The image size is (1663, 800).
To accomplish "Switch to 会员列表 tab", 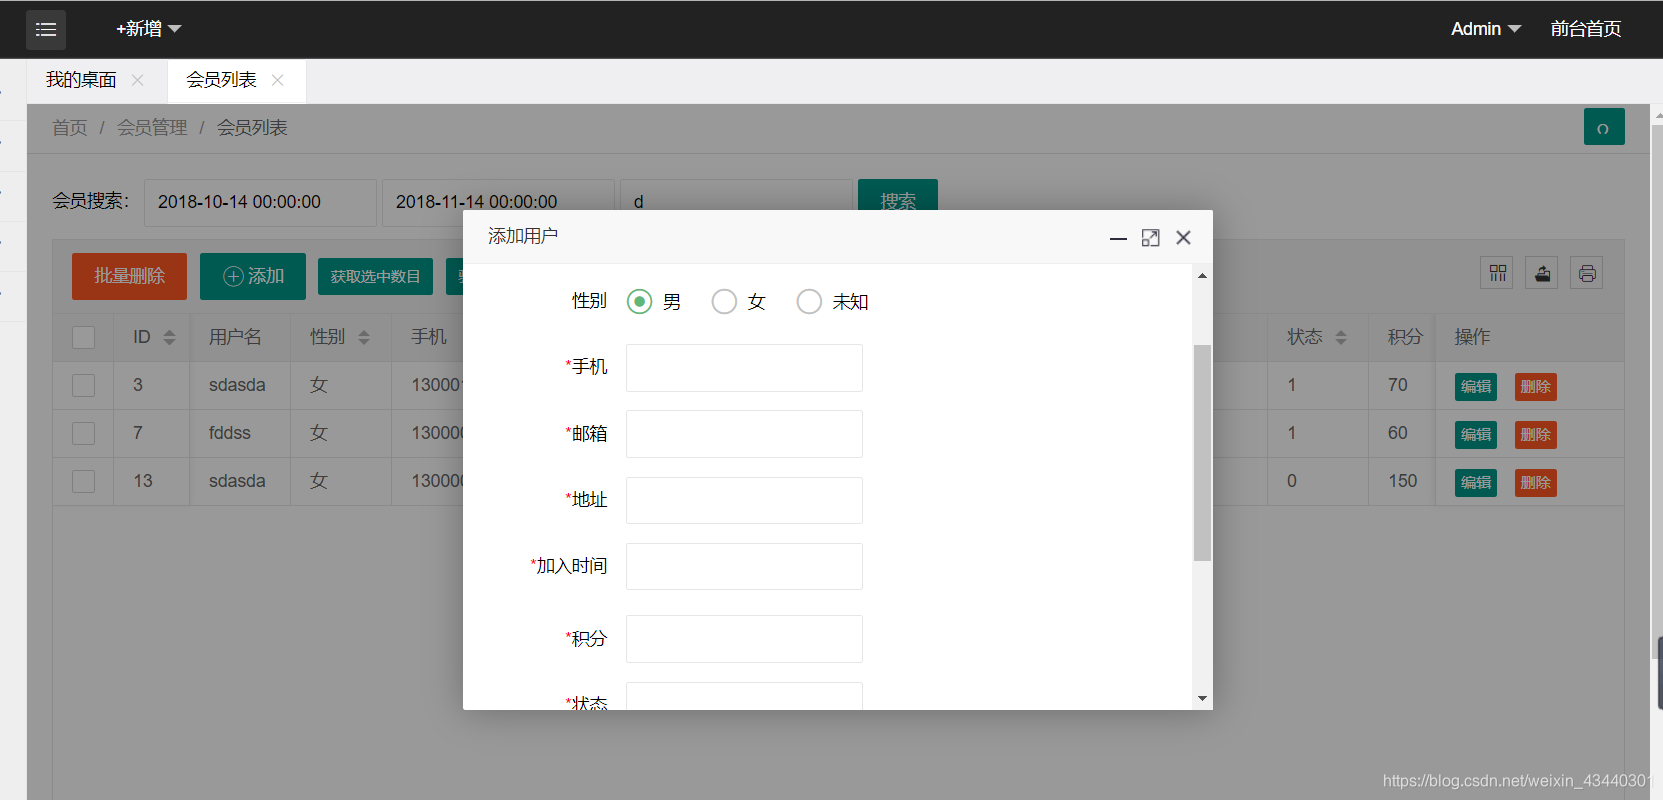I will tap(221, 80).
